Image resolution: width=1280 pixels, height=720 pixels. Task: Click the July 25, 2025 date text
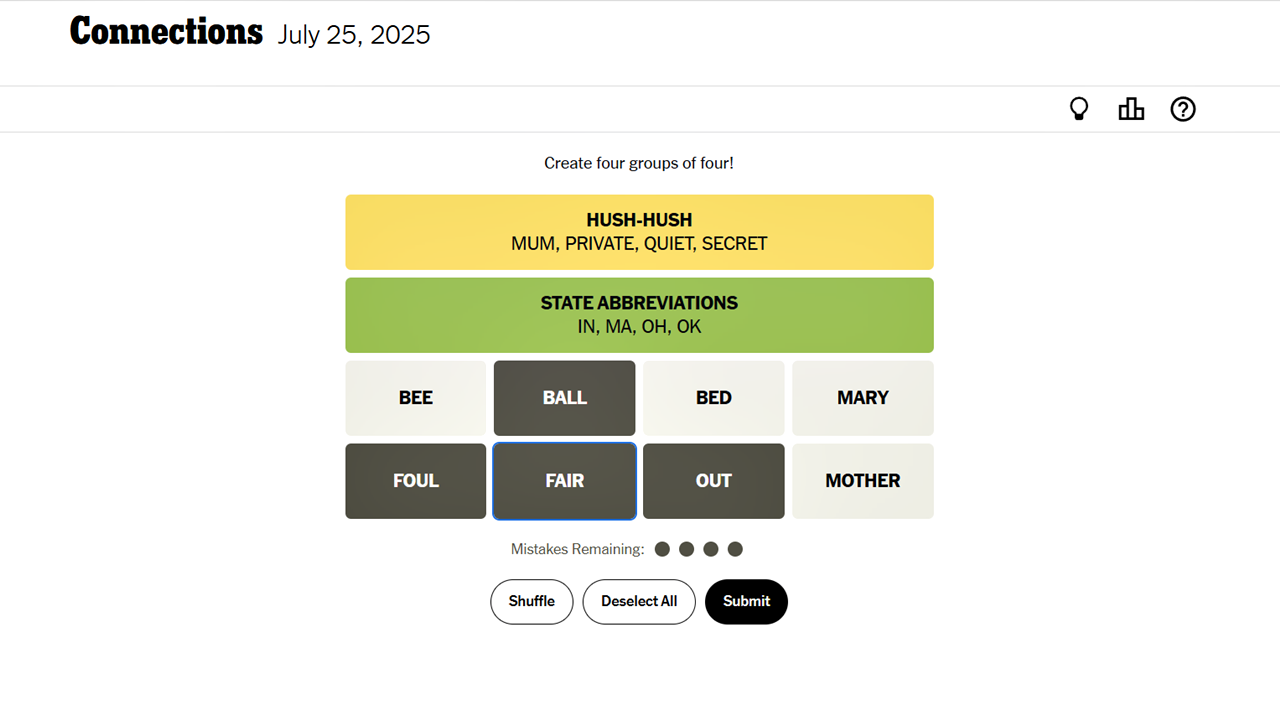354,35
